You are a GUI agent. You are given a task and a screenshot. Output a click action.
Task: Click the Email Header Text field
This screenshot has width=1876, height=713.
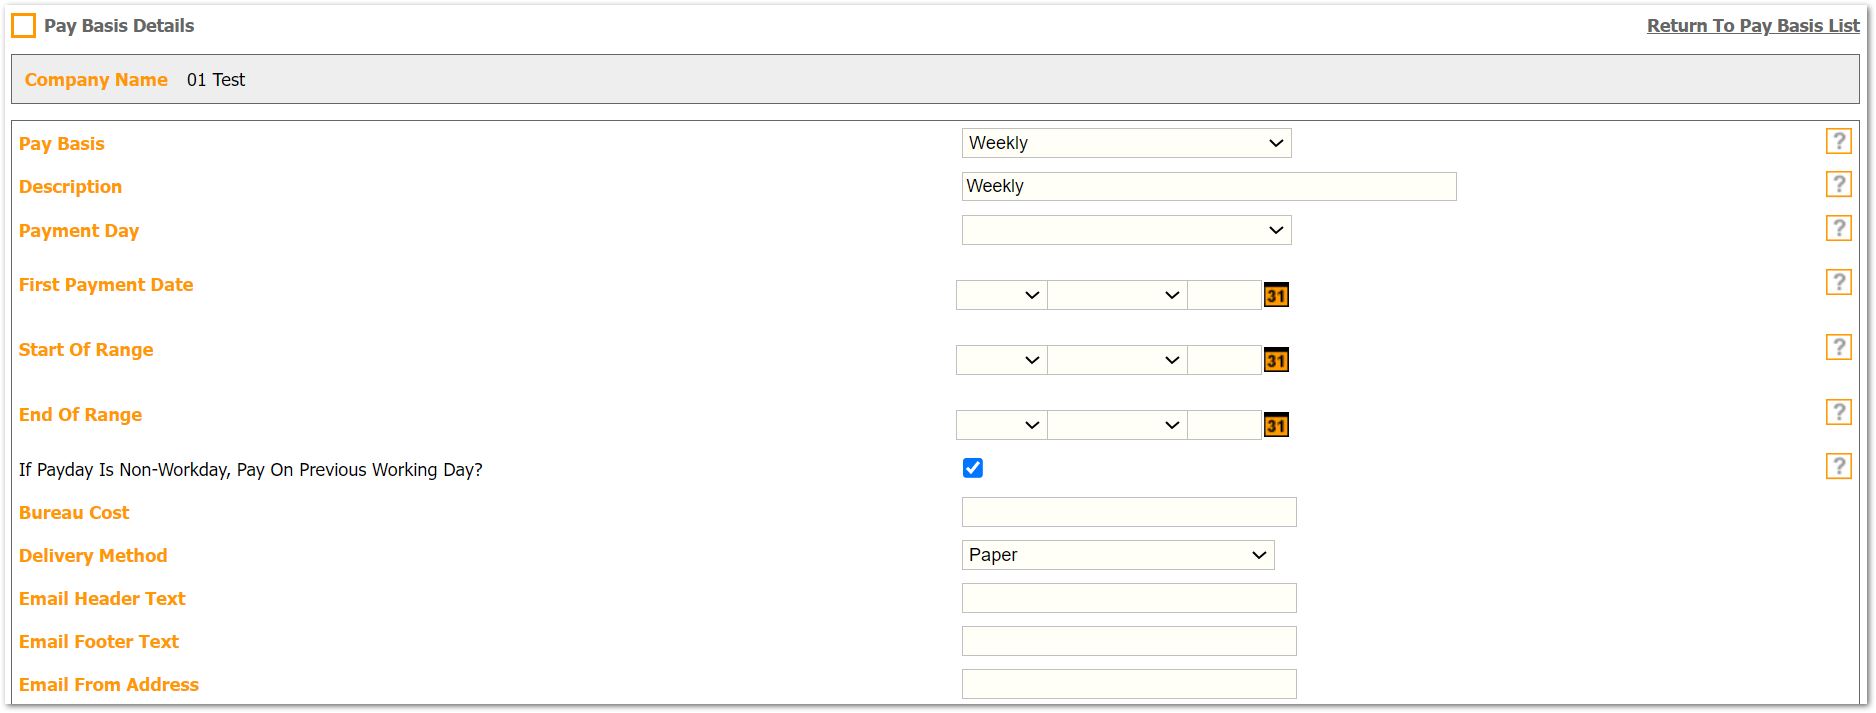(x=1128, y=598)
